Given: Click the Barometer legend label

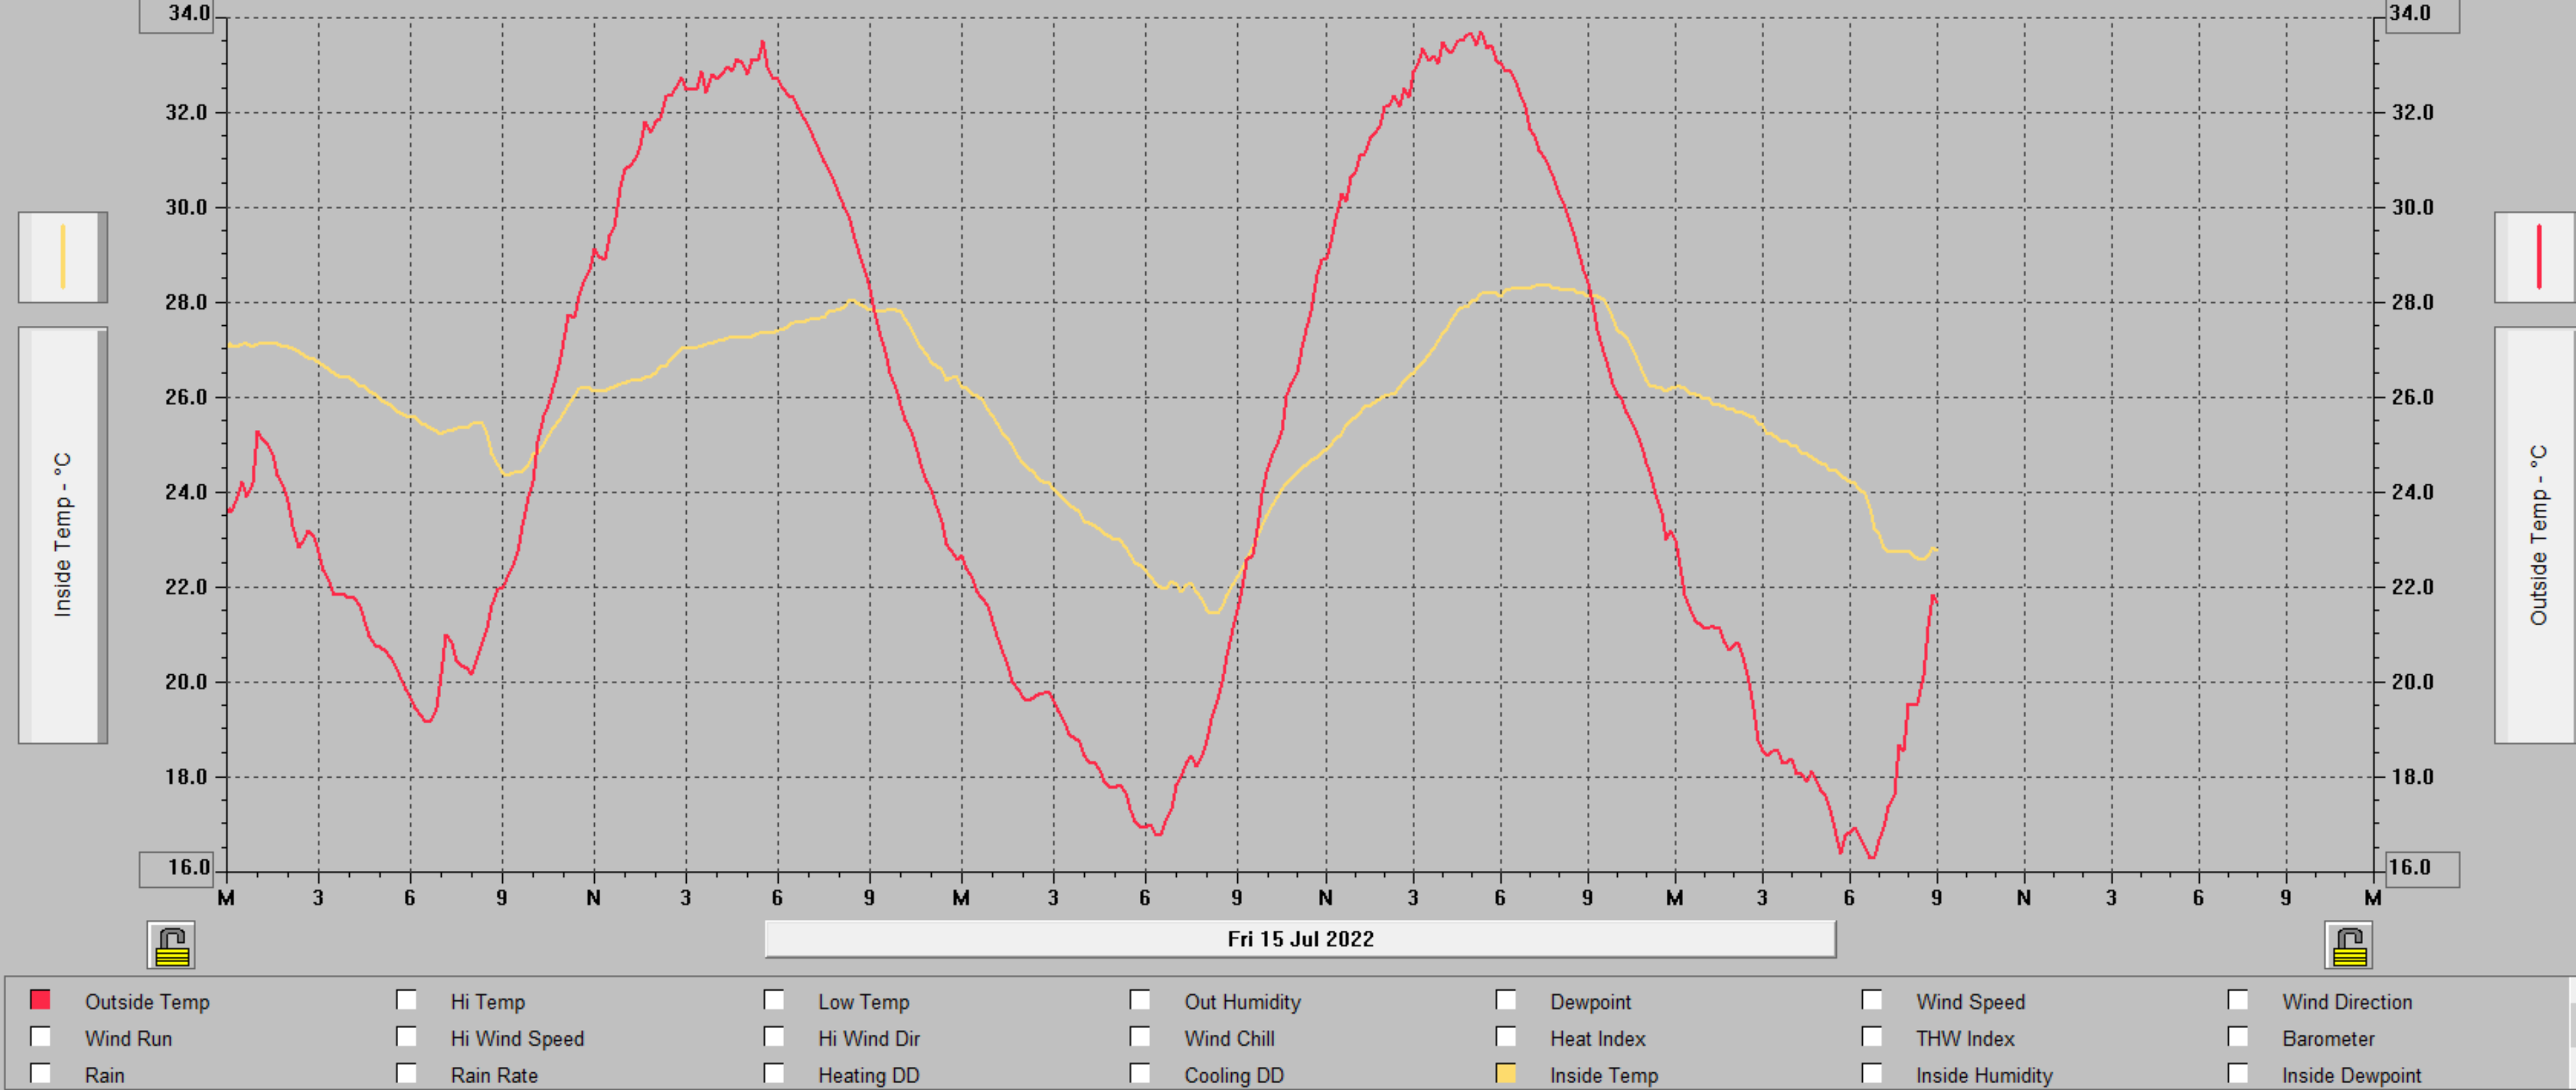Looking at the screenshot, I should 2328,1039.
